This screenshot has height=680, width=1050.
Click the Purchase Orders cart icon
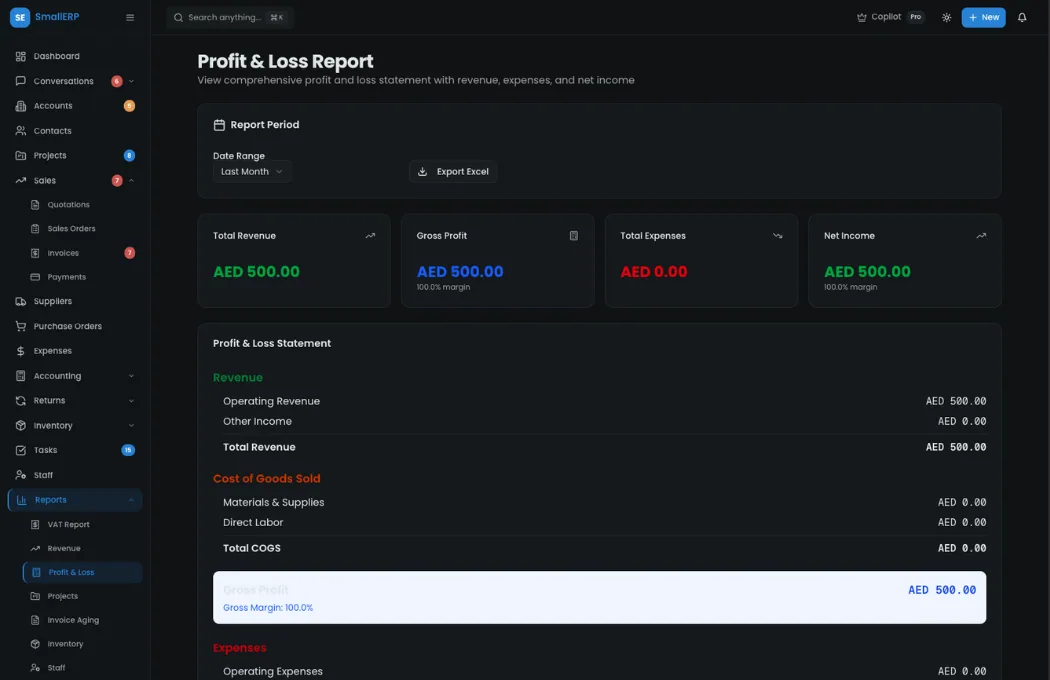[x=21, y=326]
